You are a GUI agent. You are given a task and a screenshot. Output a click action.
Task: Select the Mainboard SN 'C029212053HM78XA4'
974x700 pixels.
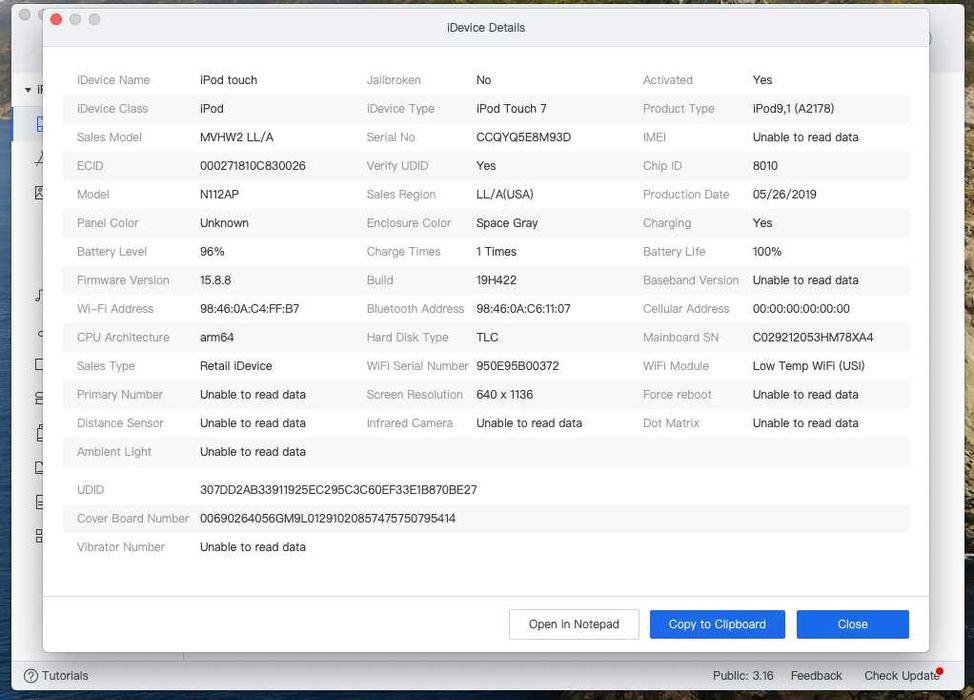(813, 337)
